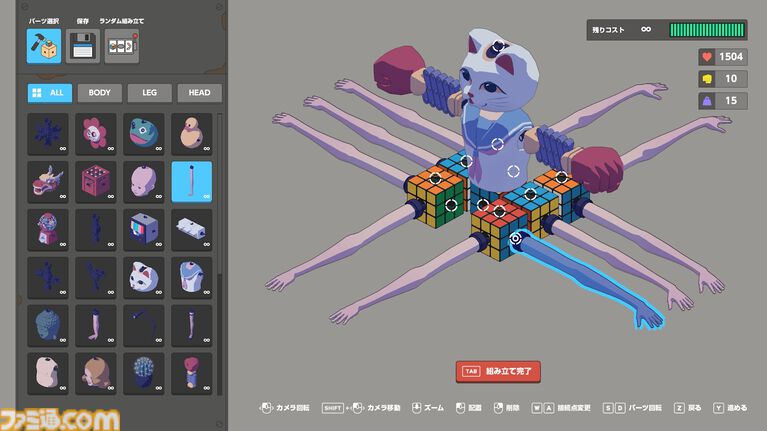The height and width of the screenshot is (431, 767).
Task: Click the highlighted arm part tile
Action: (192, 182)
